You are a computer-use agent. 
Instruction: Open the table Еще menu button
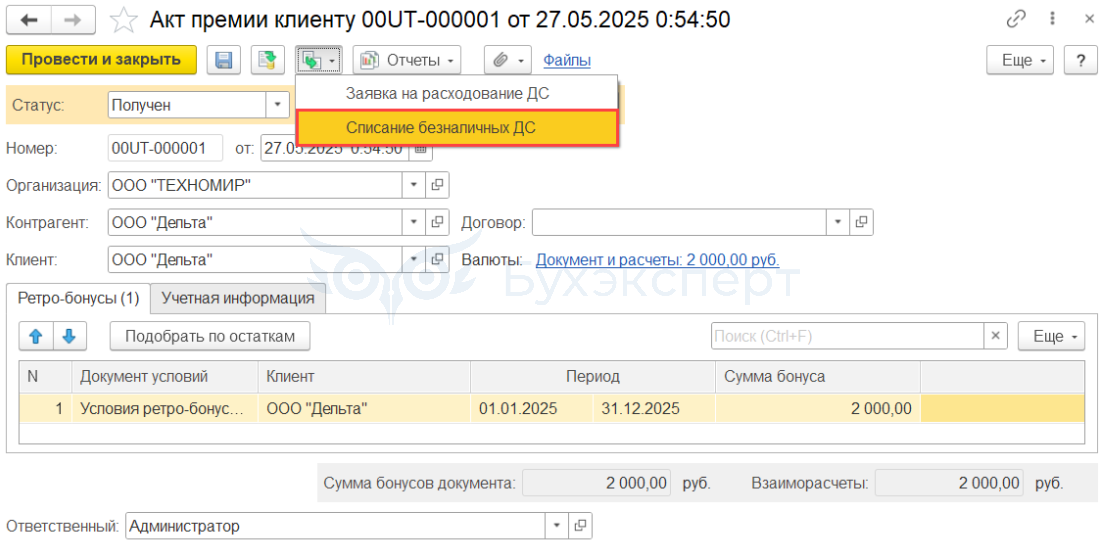(x=1052, y=336)
